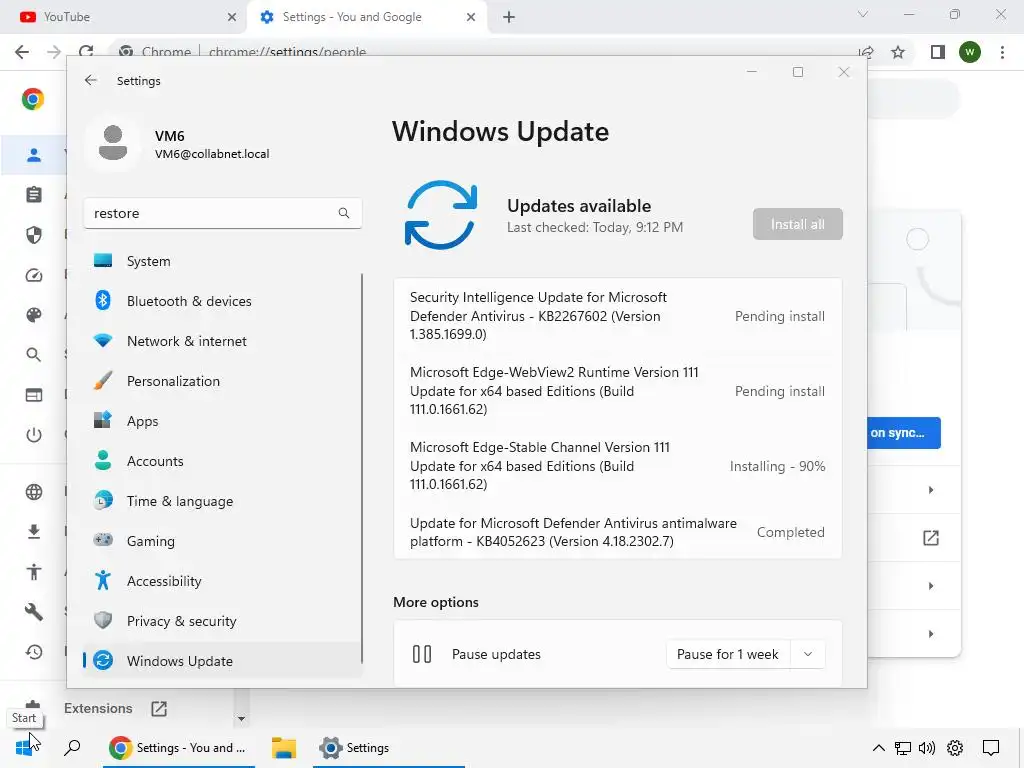Viewport: 1024px width, 768px height.
Task: Open Privacy shield icon in Chrome sidebar
Action: (34, 235)
